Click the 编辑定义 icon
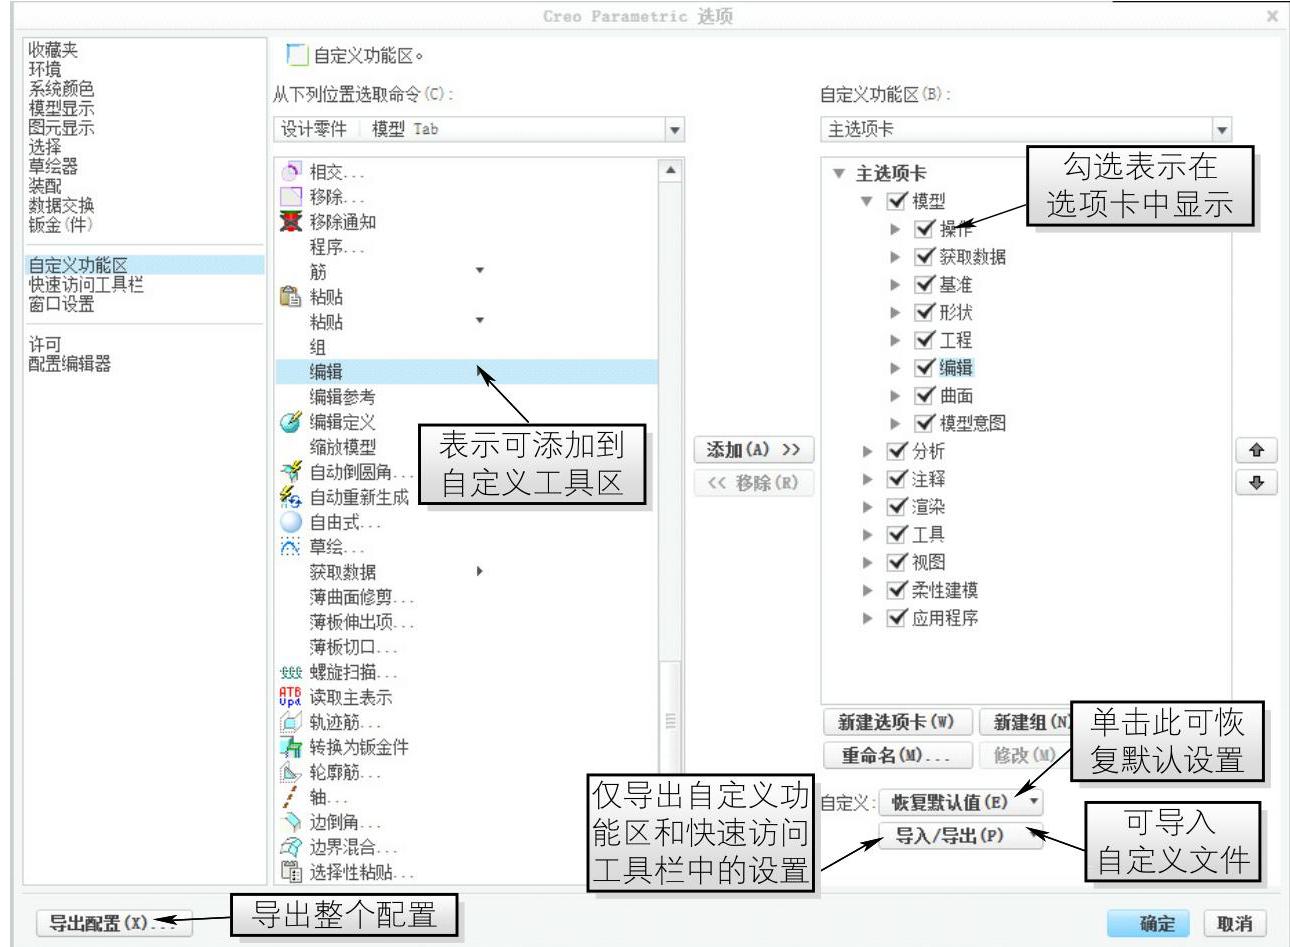The height and width of the screenshot is (947, 1290). point(290,422)
